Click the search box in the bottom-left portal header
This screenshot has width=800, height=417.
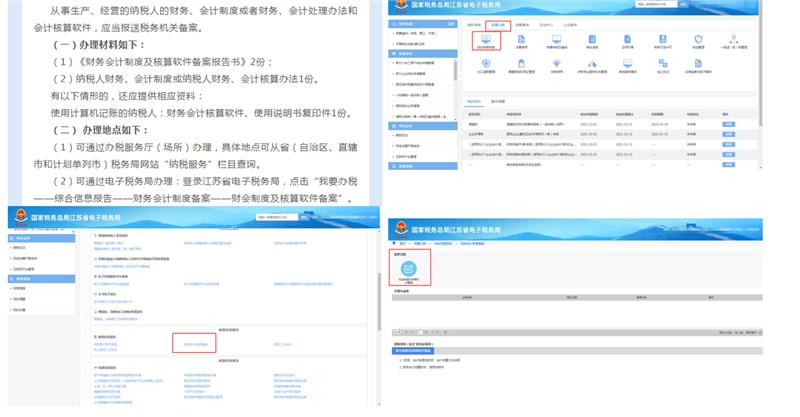click(277, 217)
